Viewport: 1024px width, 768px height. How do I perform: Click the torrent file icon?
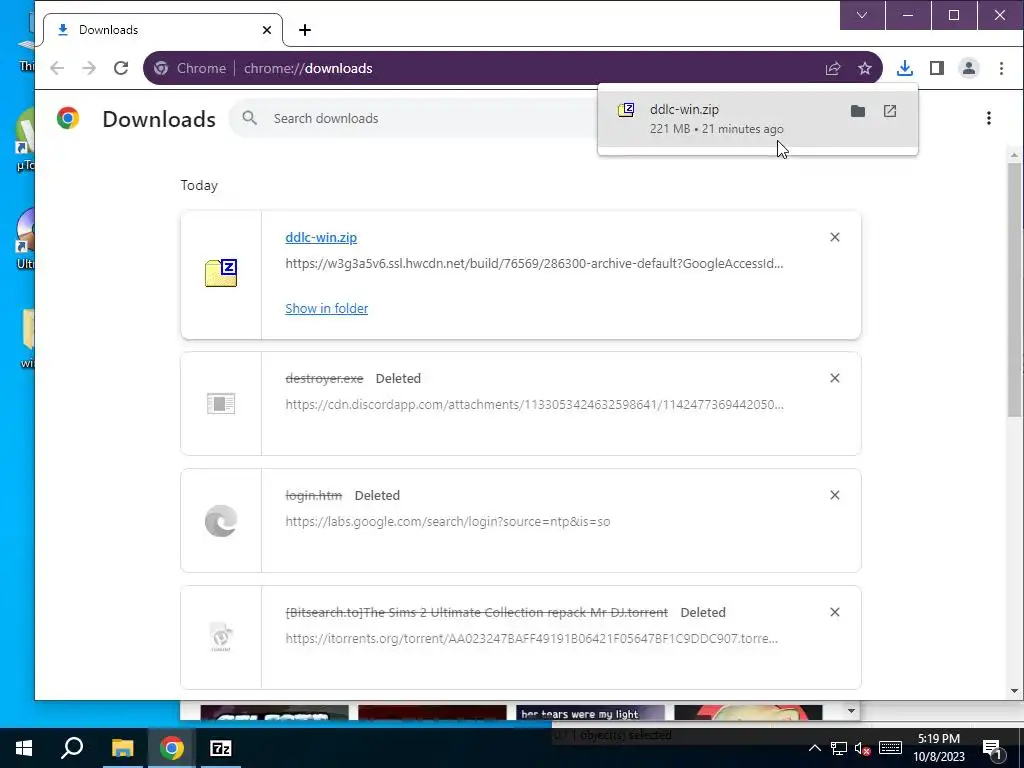[221, 637]
